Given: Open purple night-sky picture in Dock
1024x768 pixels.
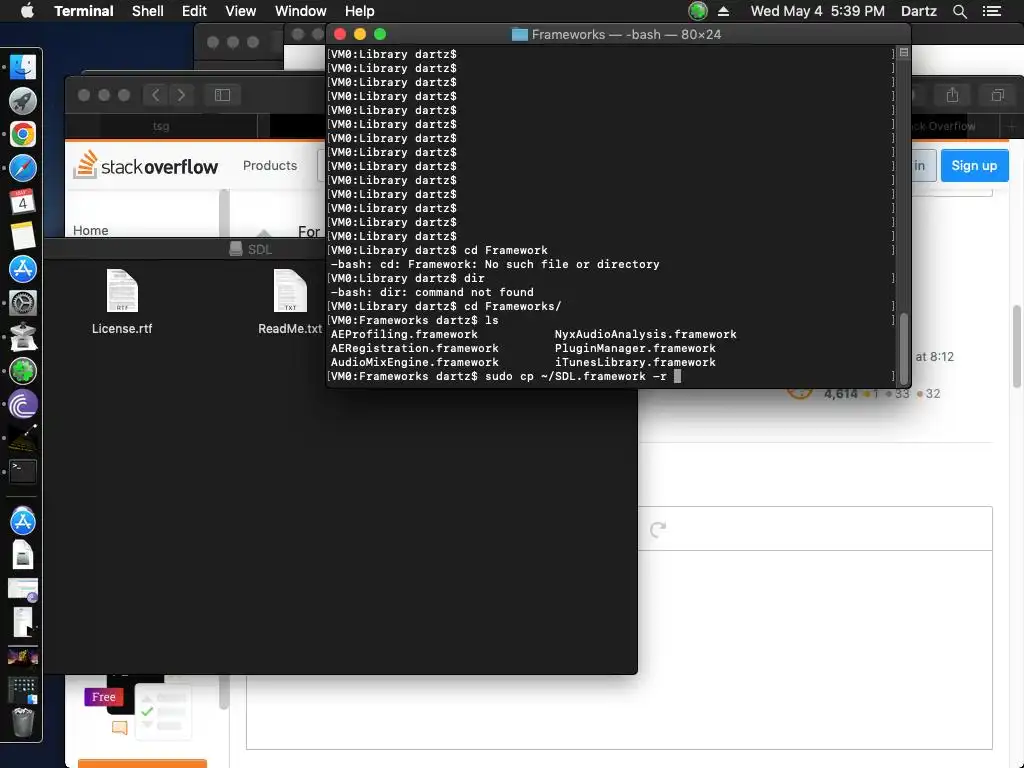Looking at the screenshot, I should (23, 656).
